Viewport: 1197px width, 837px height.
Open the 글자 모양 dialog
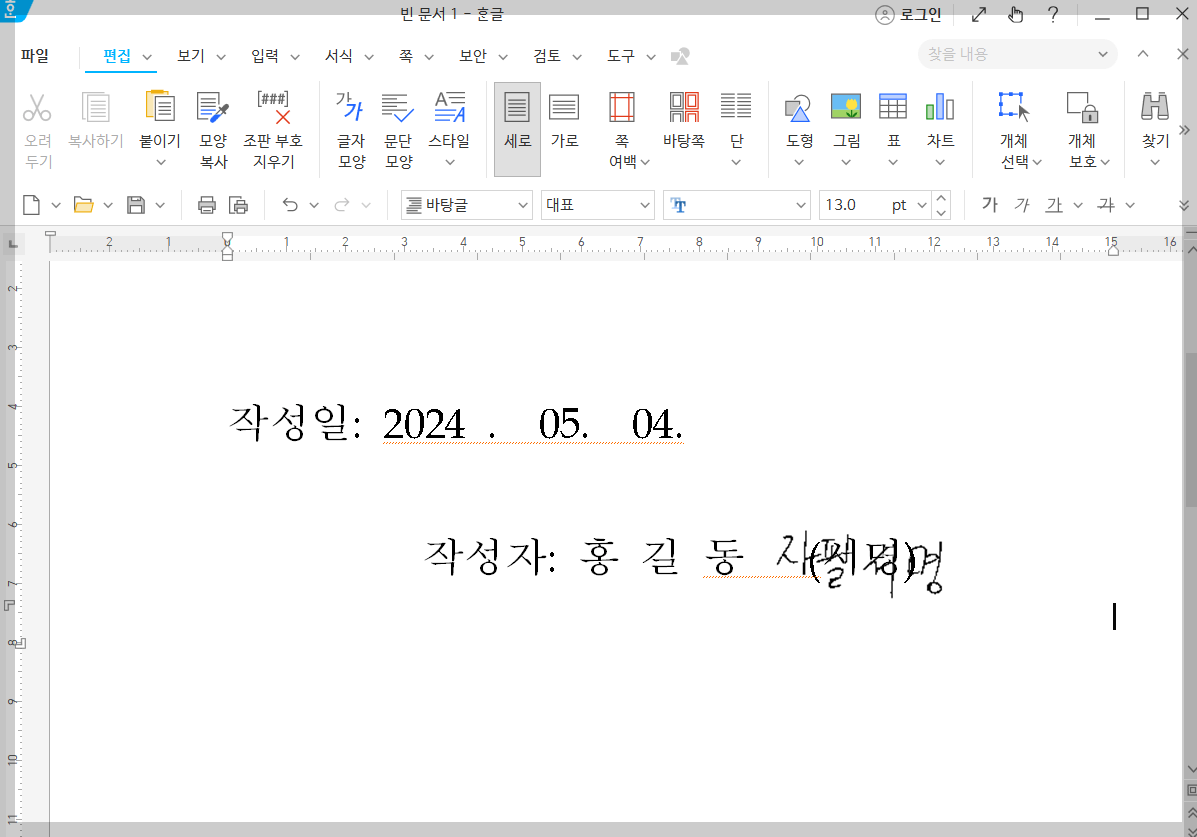point(350,123)
